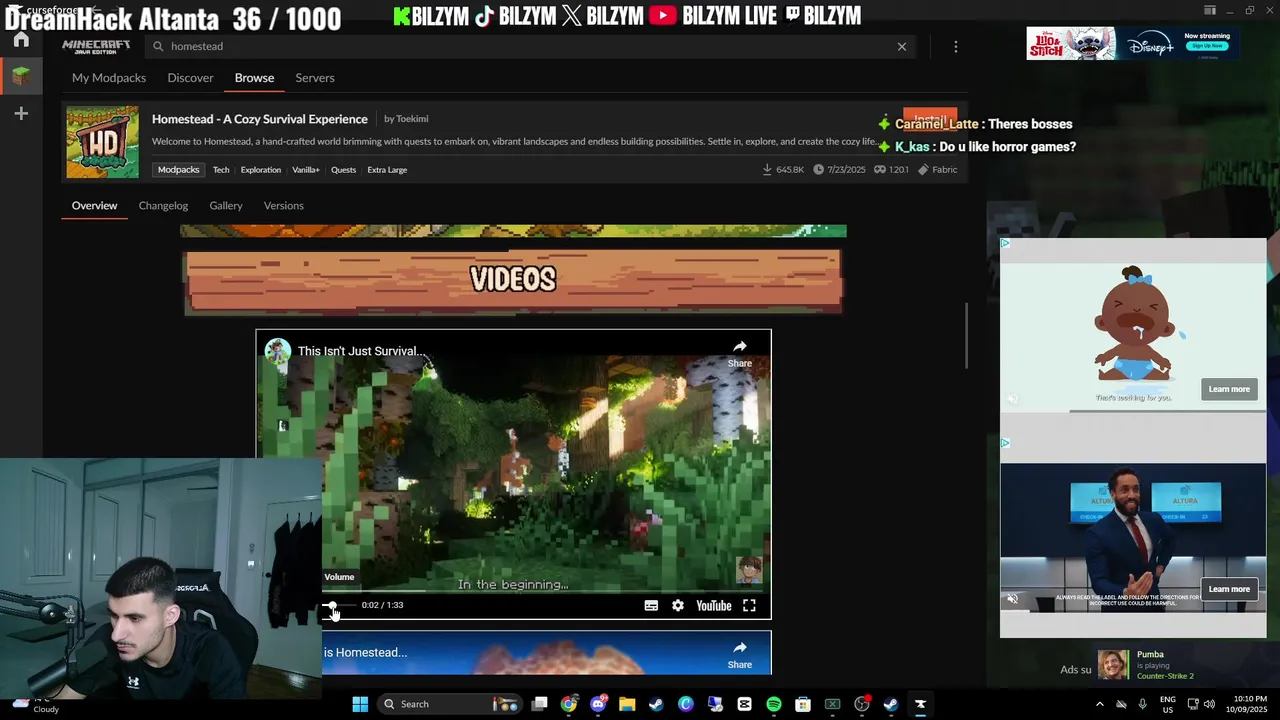Click the ad info icon on Altura ad

[x=1006, y=443]
